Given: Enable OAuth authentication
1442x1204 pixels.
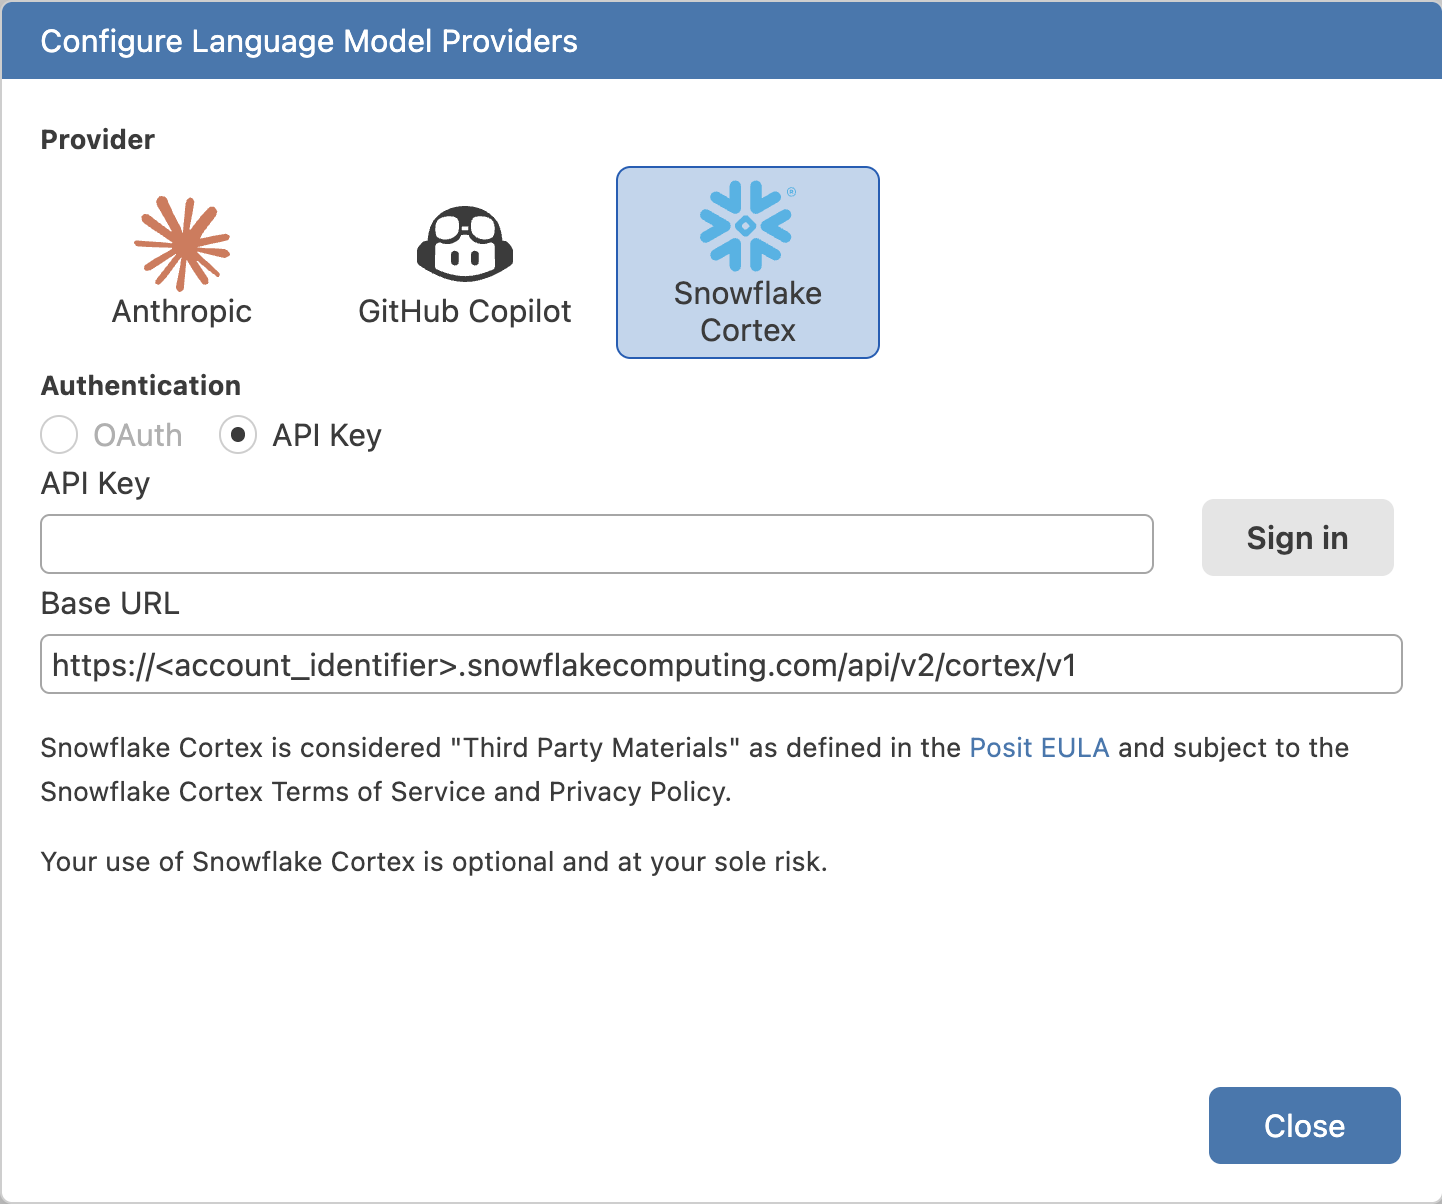Looking at the screenshot, I should (59, 435).
